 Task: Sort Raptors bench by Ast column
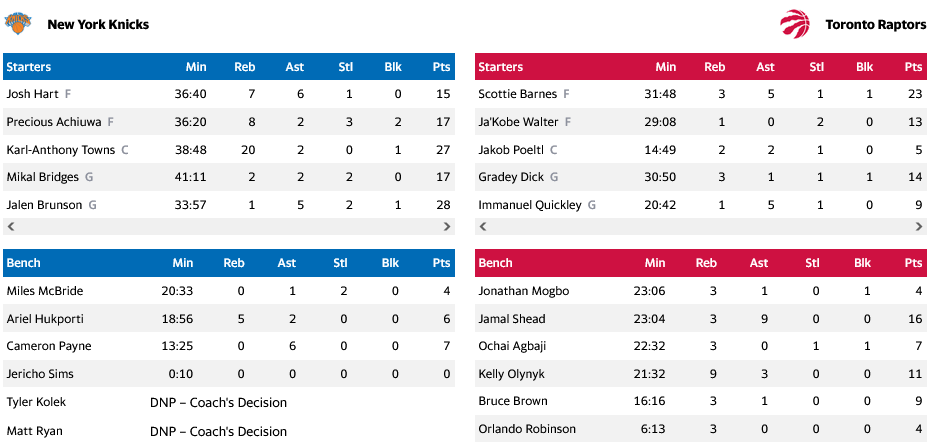tap(759, 263)
